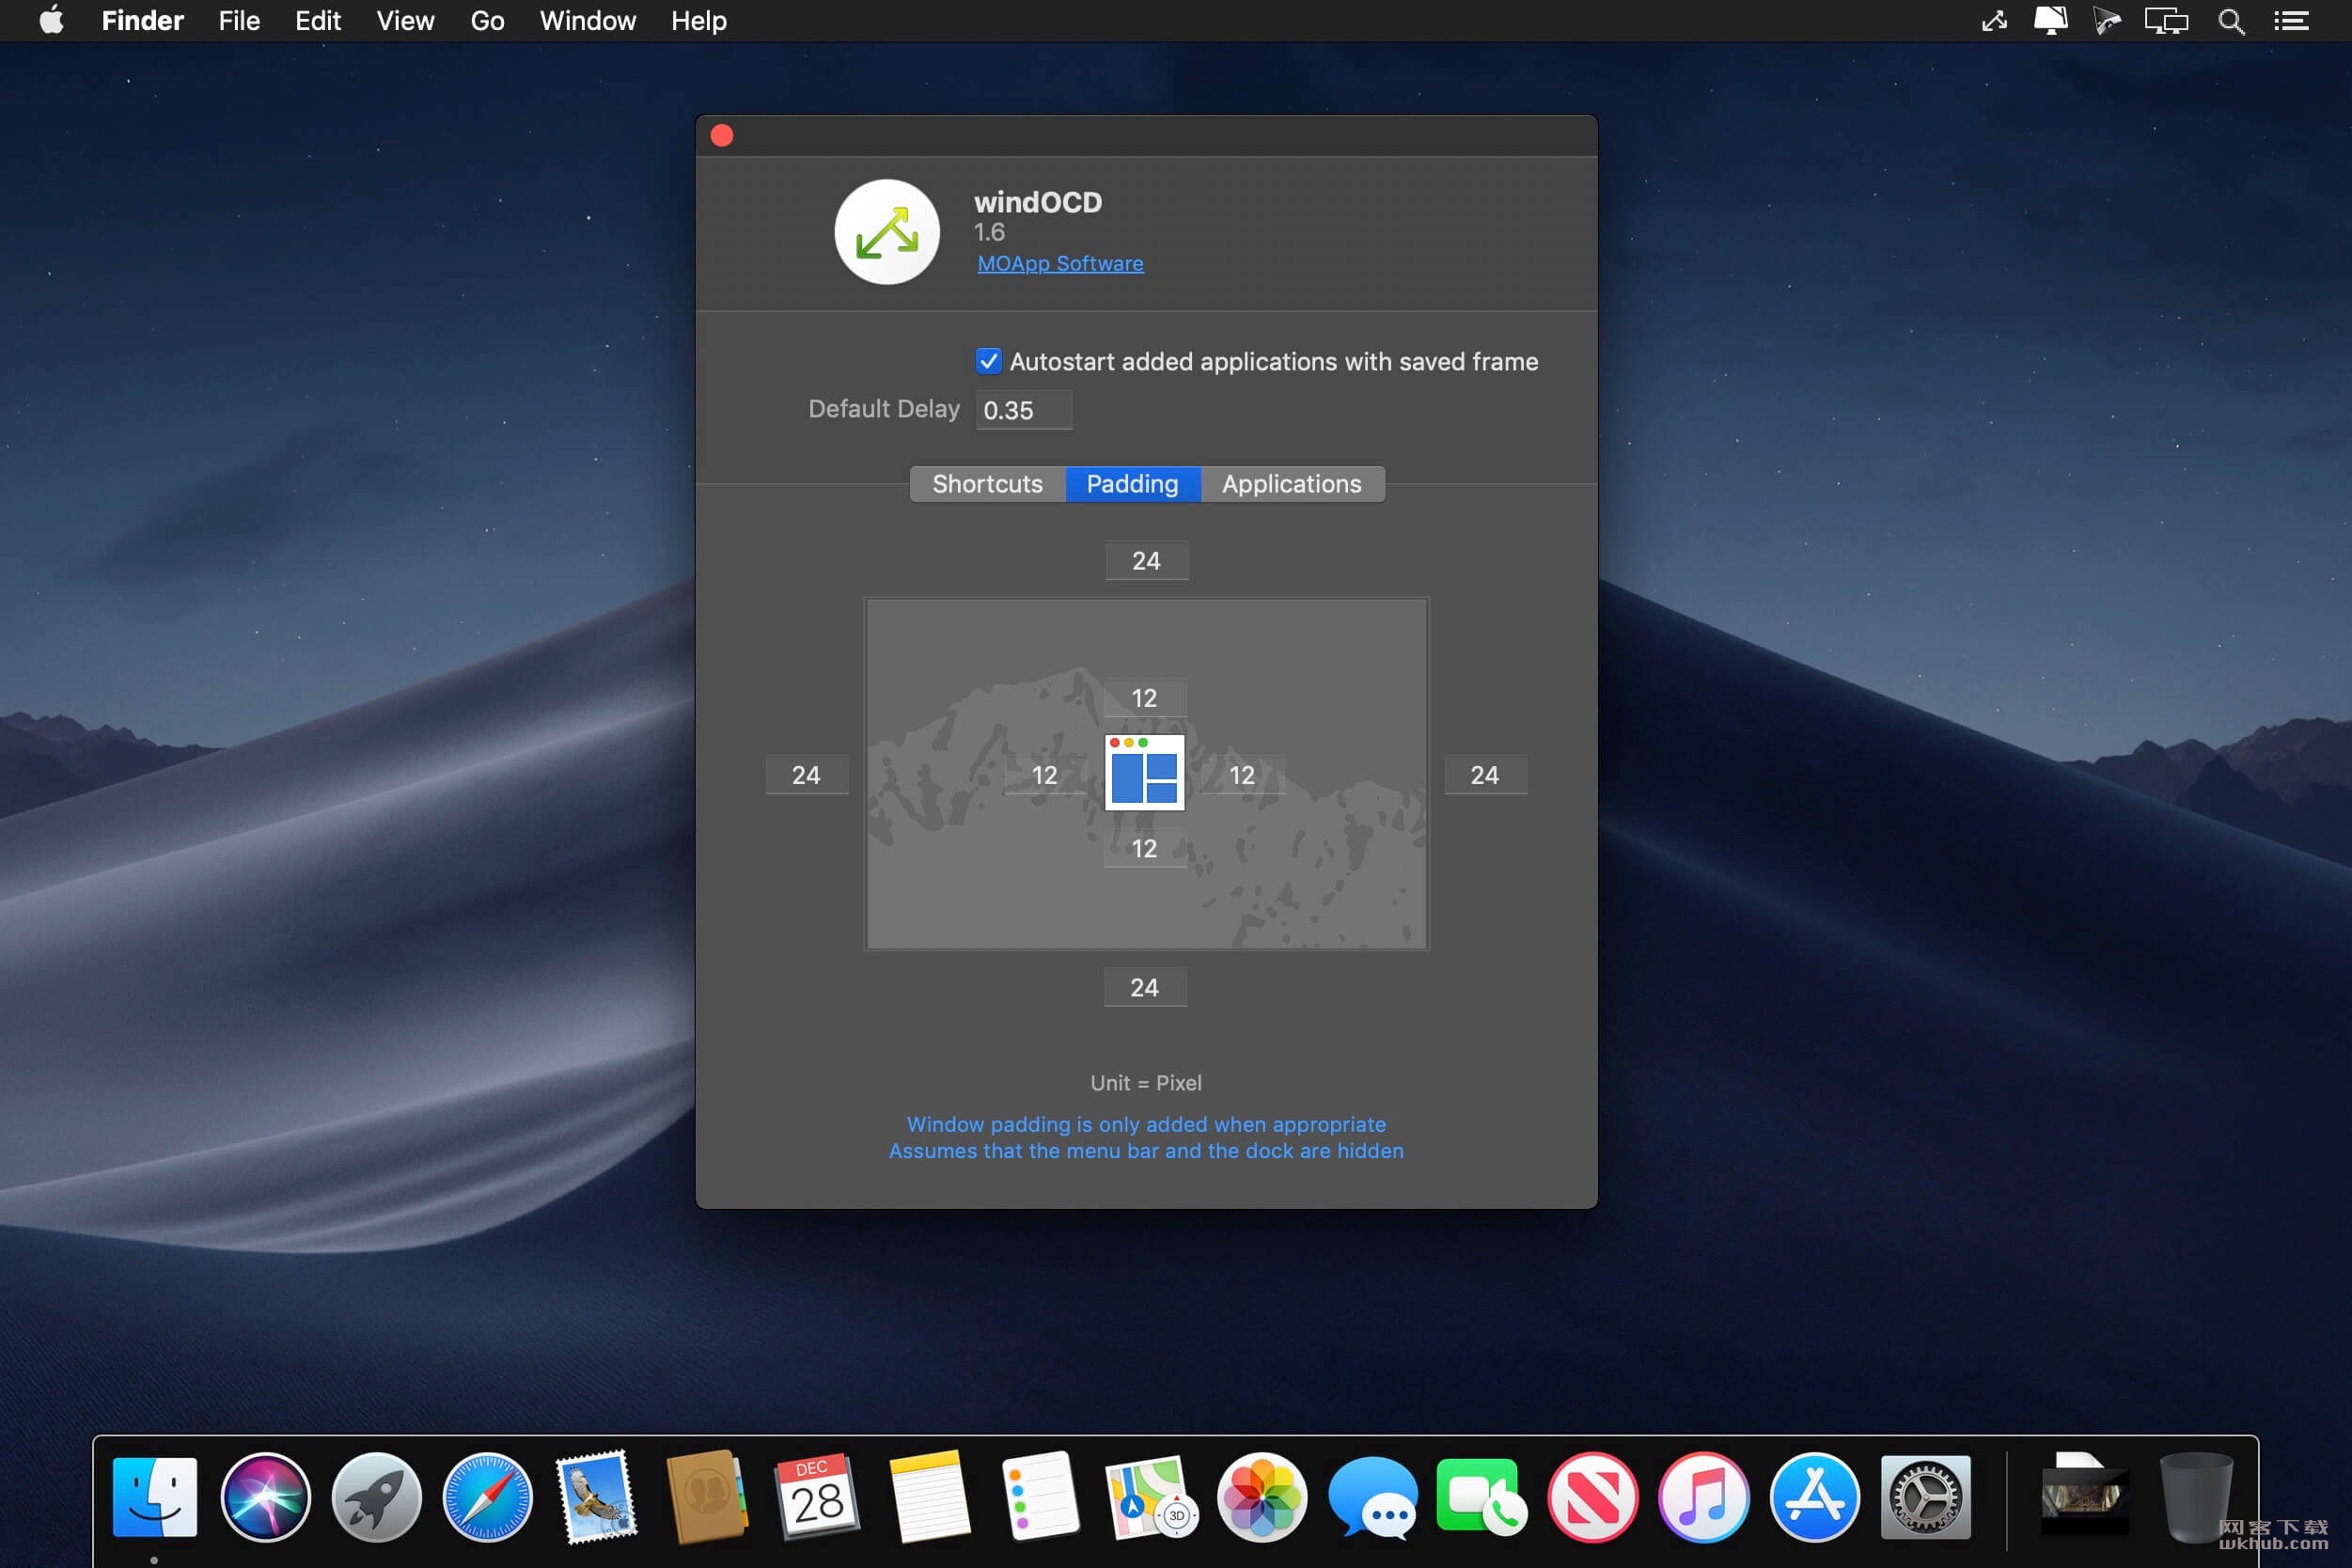The image size is (2352, 1568).
Task: Click the right outer padding field 24
Action: 1485,775
